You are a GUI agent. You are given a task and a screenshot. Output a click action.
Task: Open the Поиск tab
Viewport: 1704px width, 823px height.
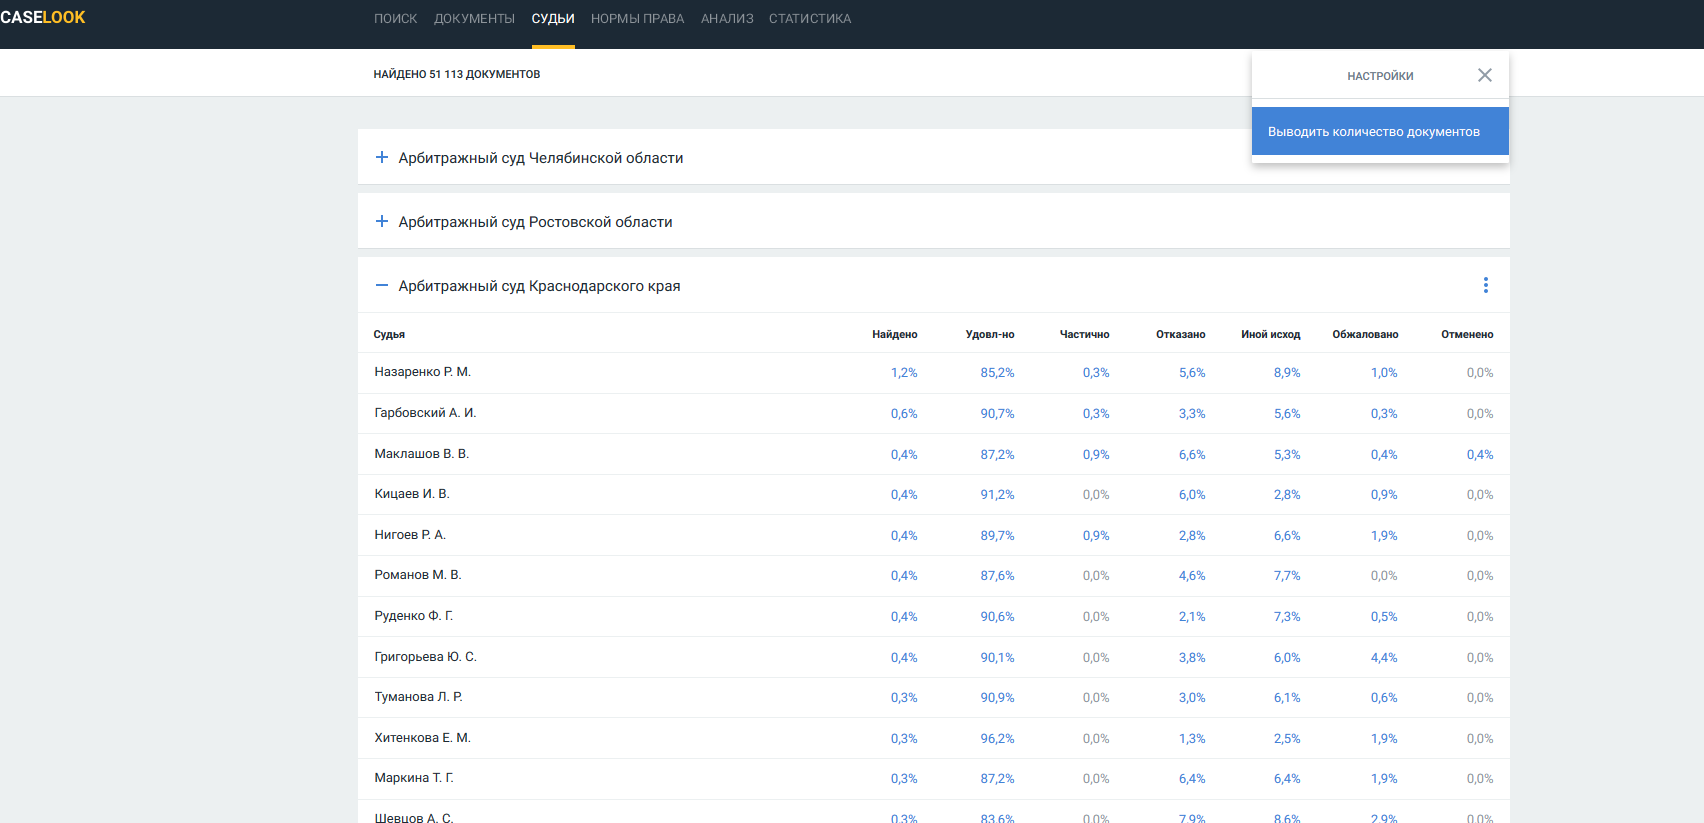(395, 19)
